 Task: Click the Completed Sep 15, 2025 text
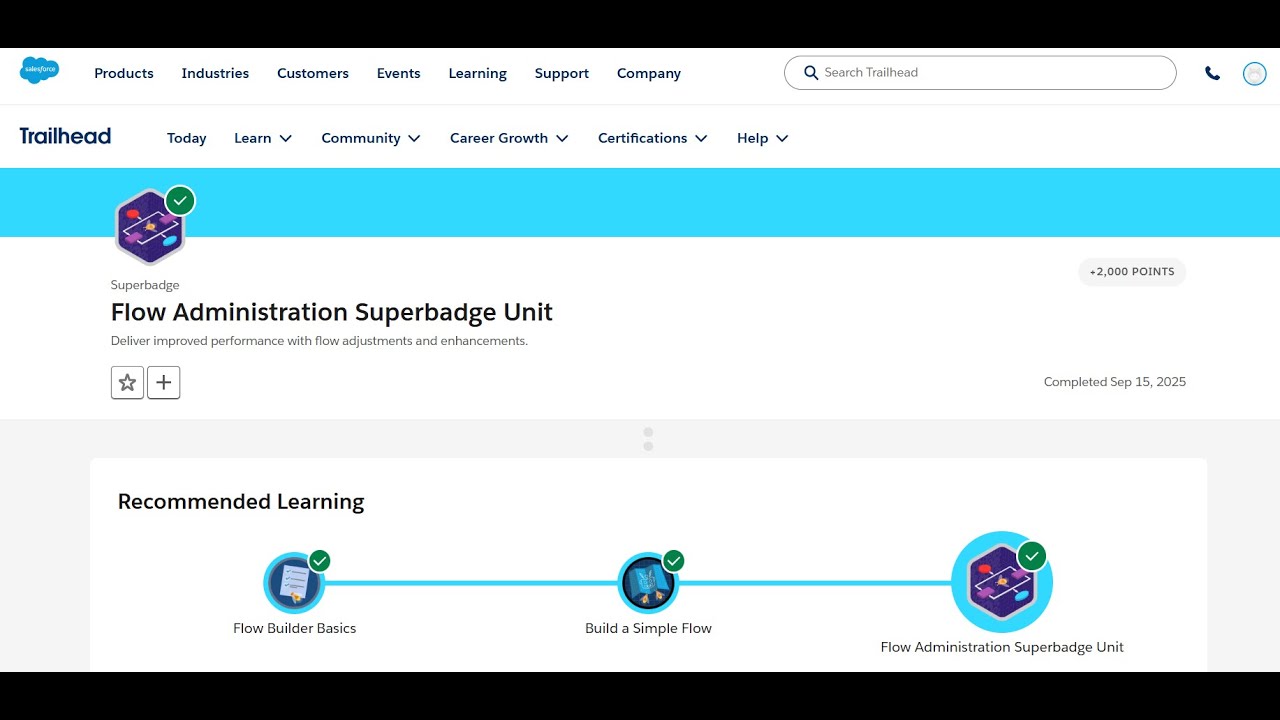pos(1115,382)
